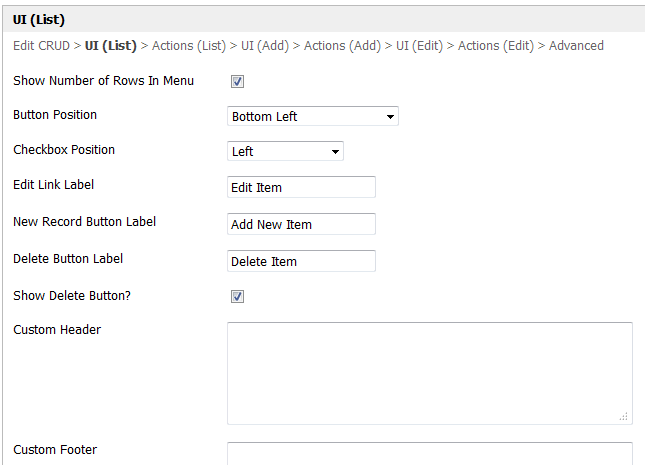Click the Button Position dropdown arrow
This screenshot has height=465, width=645.
click(389, 117)
